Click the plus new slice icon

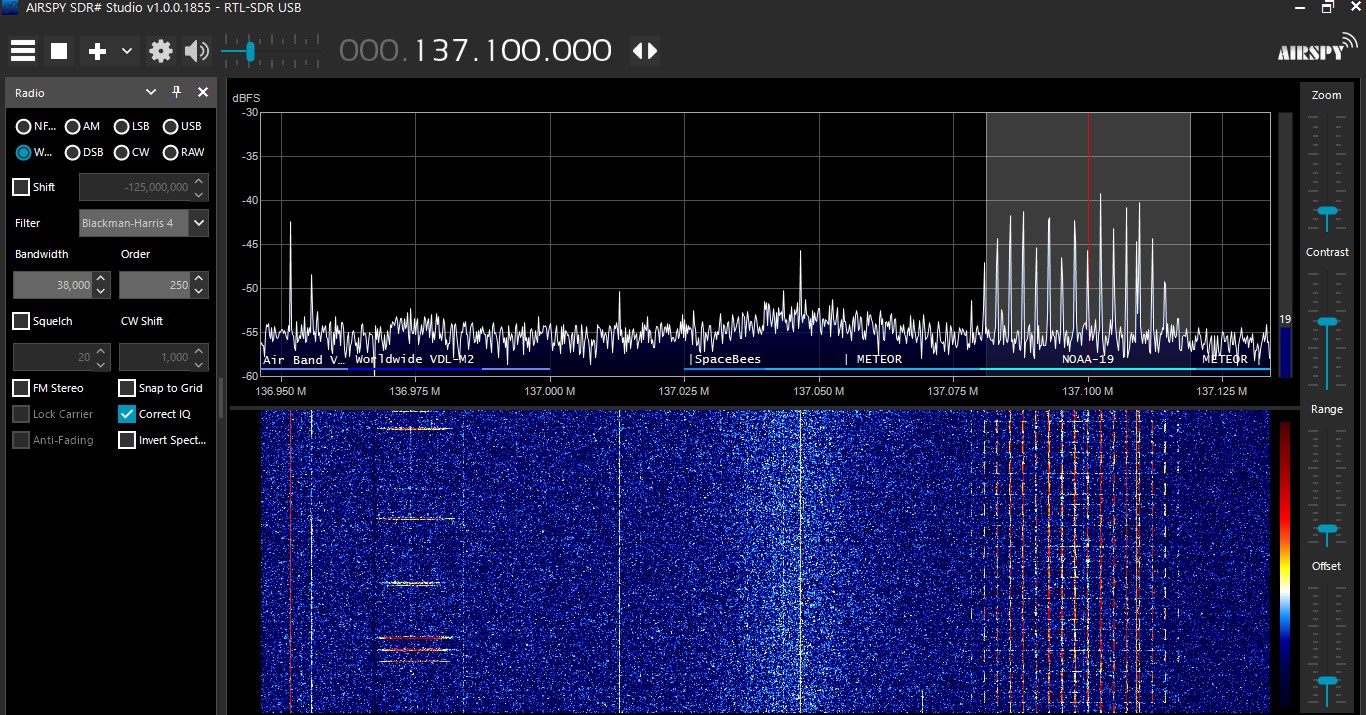pyautogui.click(x=97, y=51)
